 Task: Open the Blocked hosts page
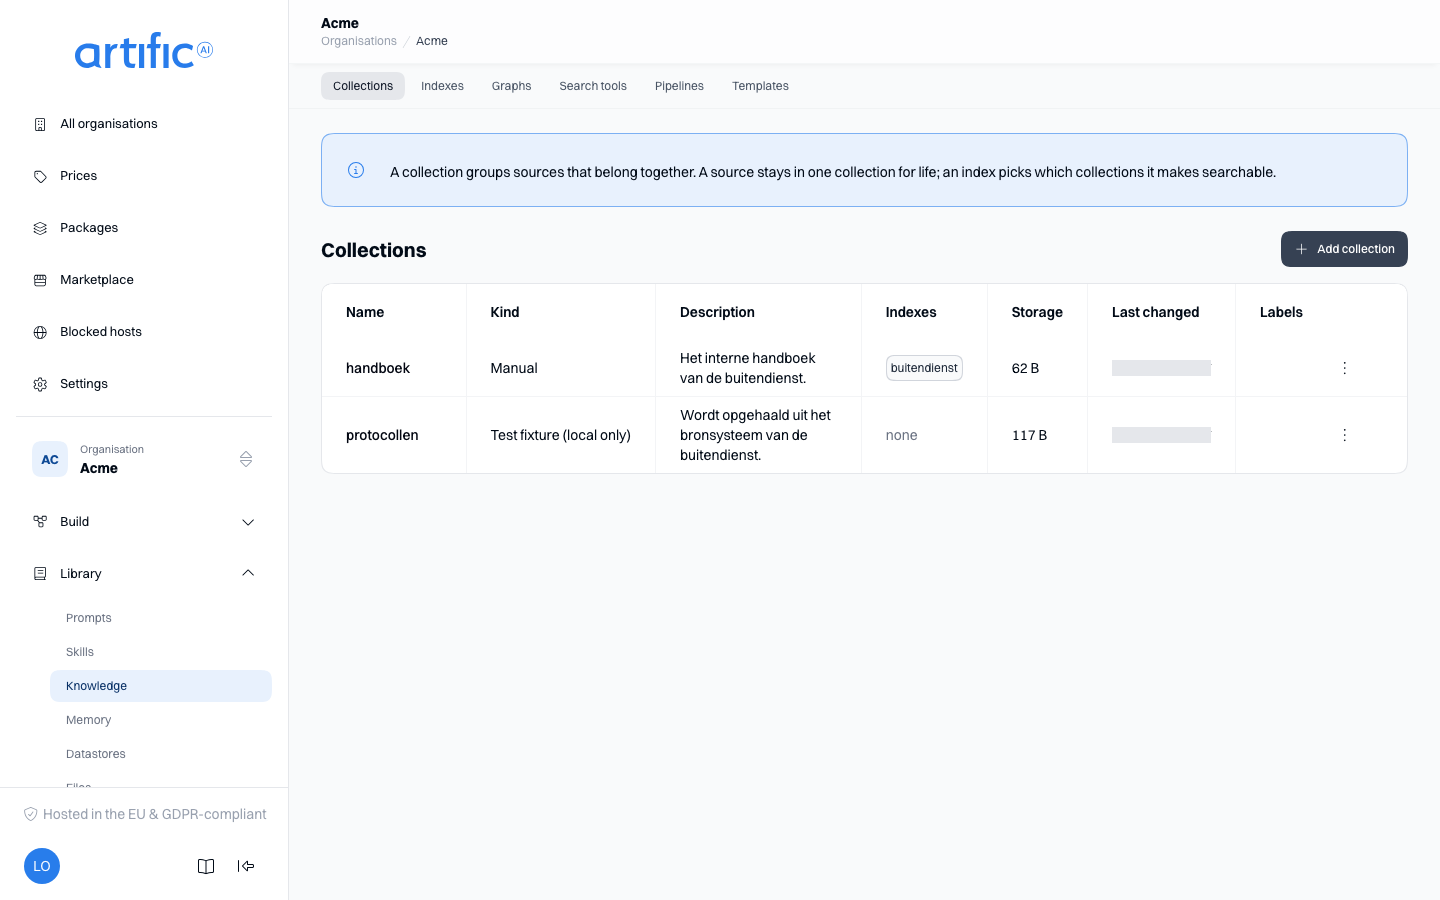144,332
